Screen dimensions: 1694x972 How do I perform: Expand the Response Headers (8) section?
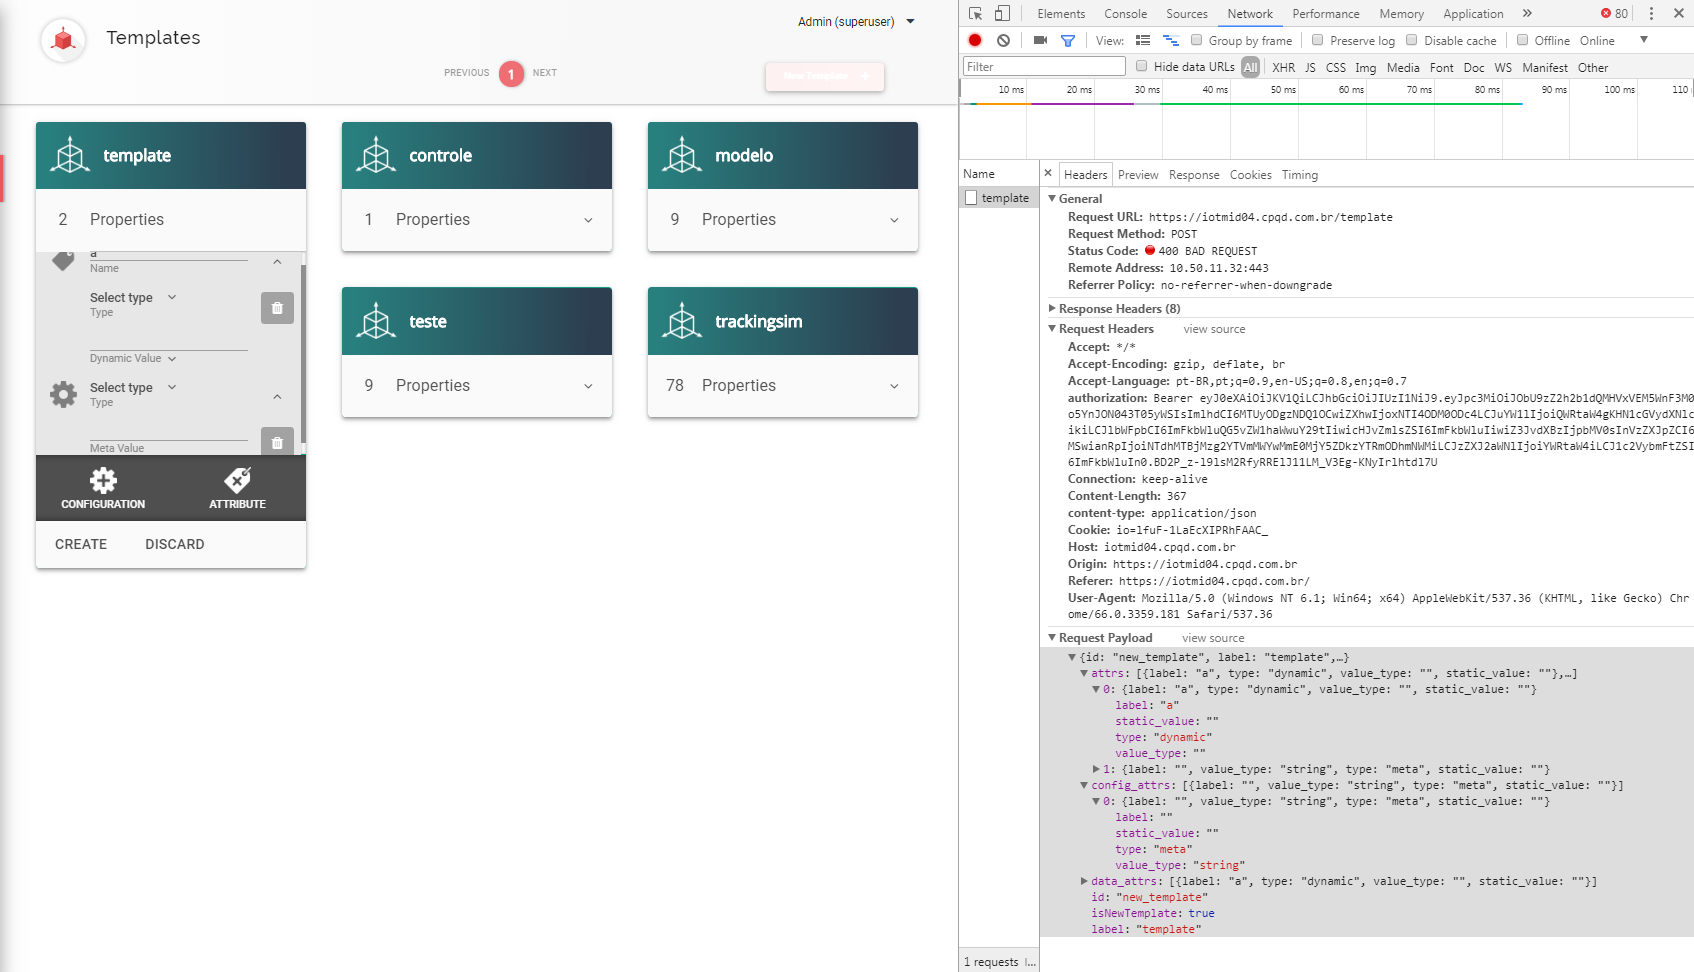click(1052, 309)
